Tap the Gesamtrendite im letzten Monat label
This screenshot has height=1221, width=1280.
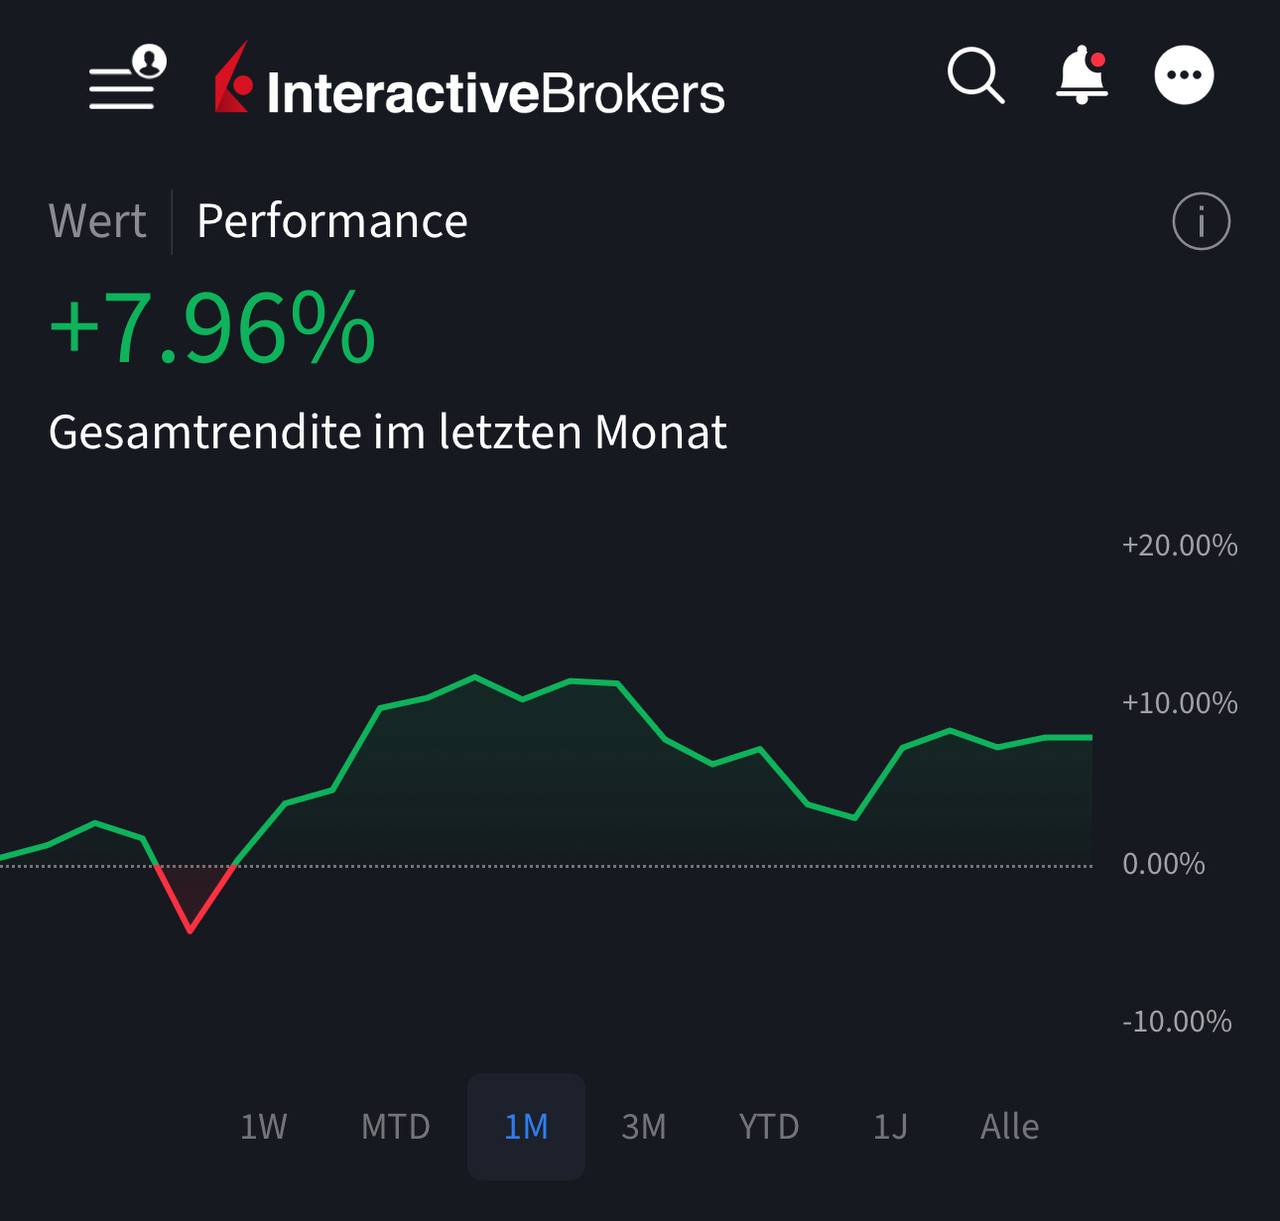(387, 432)
